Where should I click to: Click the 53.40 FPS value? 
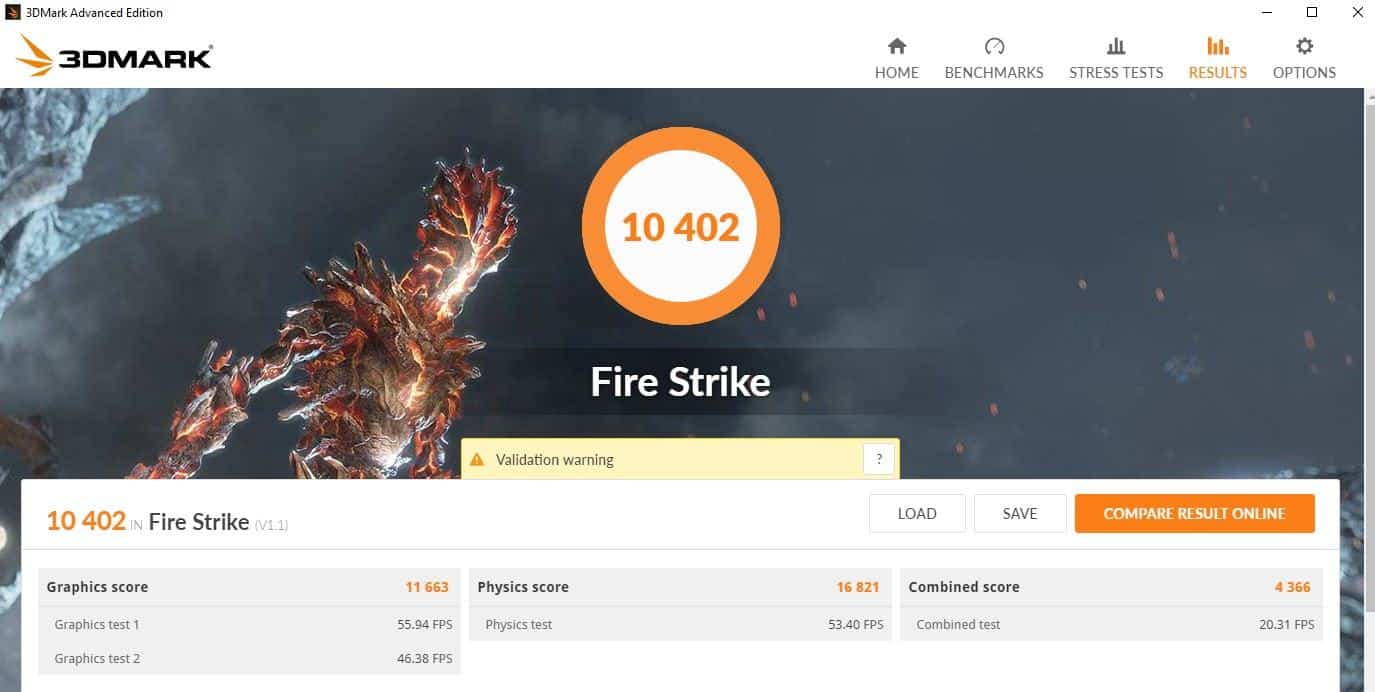pos(856,624)
